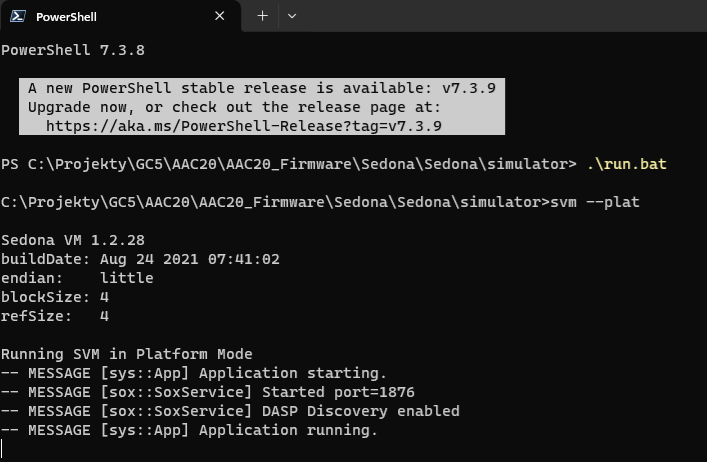Click the "Running SVM in Platform Mode" line

click(127, 354)
